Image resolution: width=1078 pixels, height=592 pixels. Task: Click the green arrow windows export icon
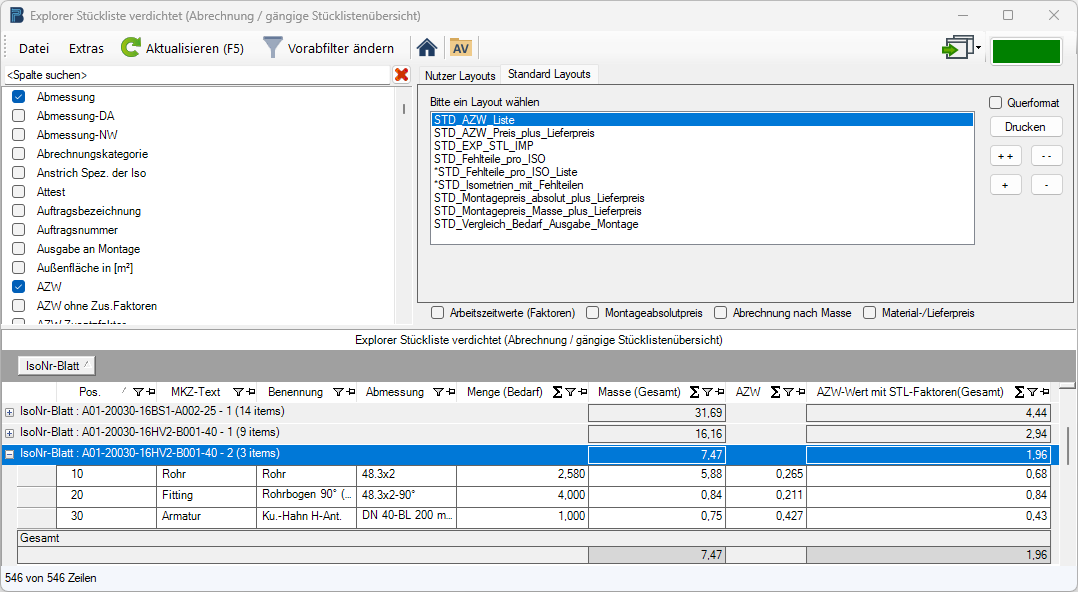click(x=958, y=49)
